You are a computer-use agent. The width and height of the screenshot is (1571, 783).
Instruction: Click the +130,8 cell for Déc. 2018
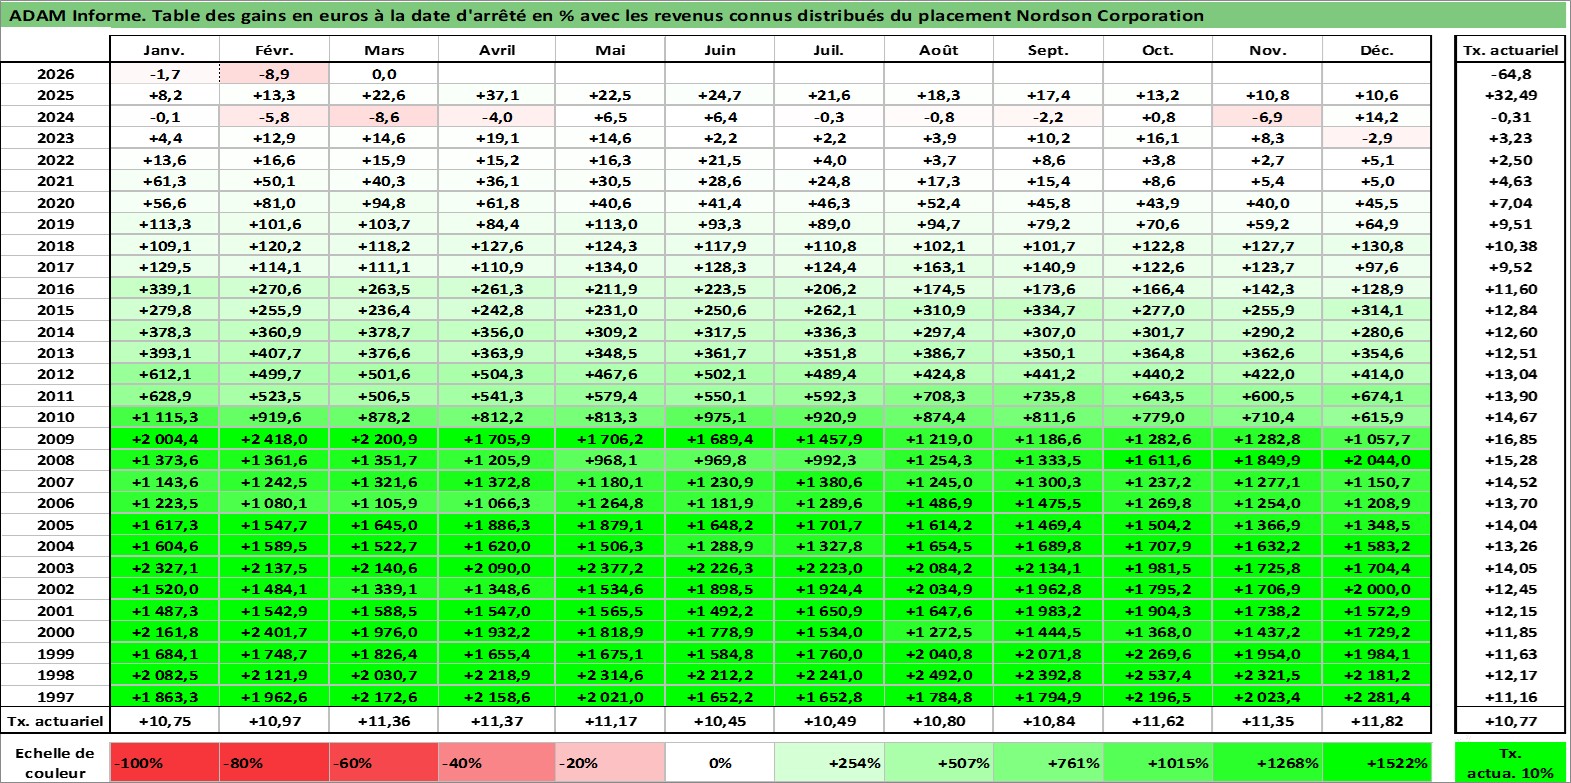[1377, 246]
